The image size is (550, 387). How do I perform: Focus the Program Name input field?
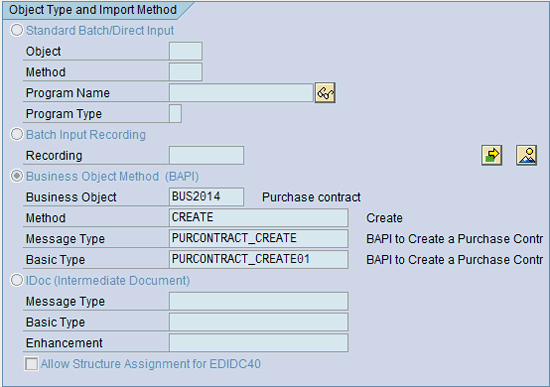(241, 93)
